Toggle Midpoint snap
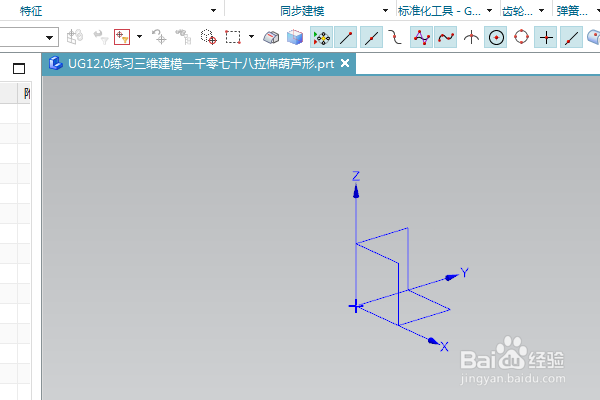Image resolution: width=600 pixels, height=400 pixels. [x=371, y=38]
